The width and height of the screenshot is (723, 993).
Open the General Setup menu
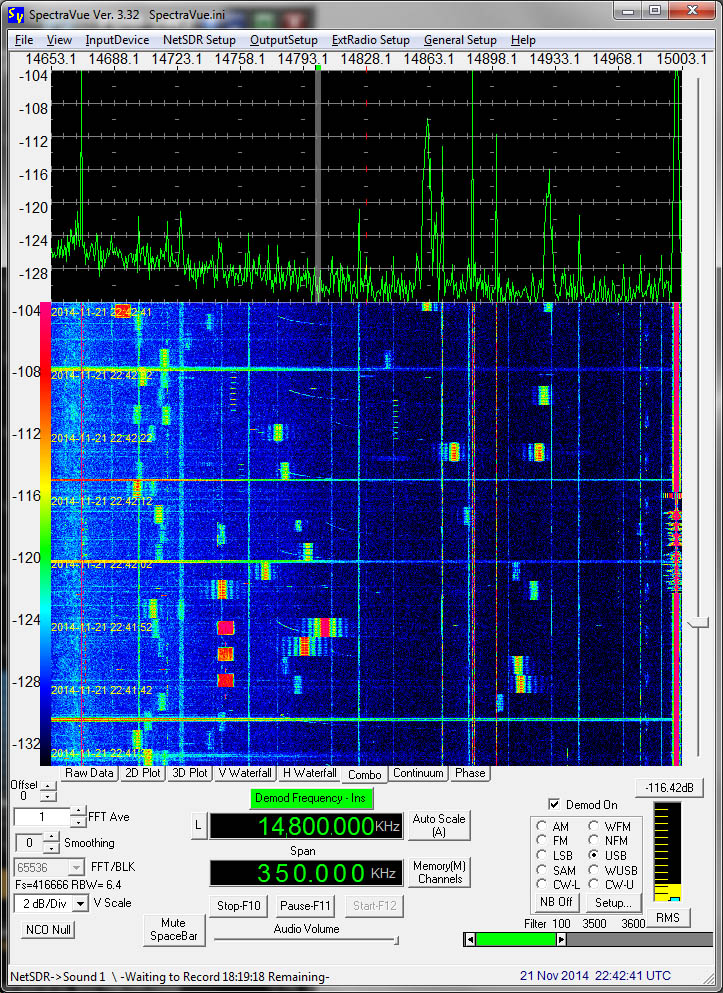tap(460, 40)
